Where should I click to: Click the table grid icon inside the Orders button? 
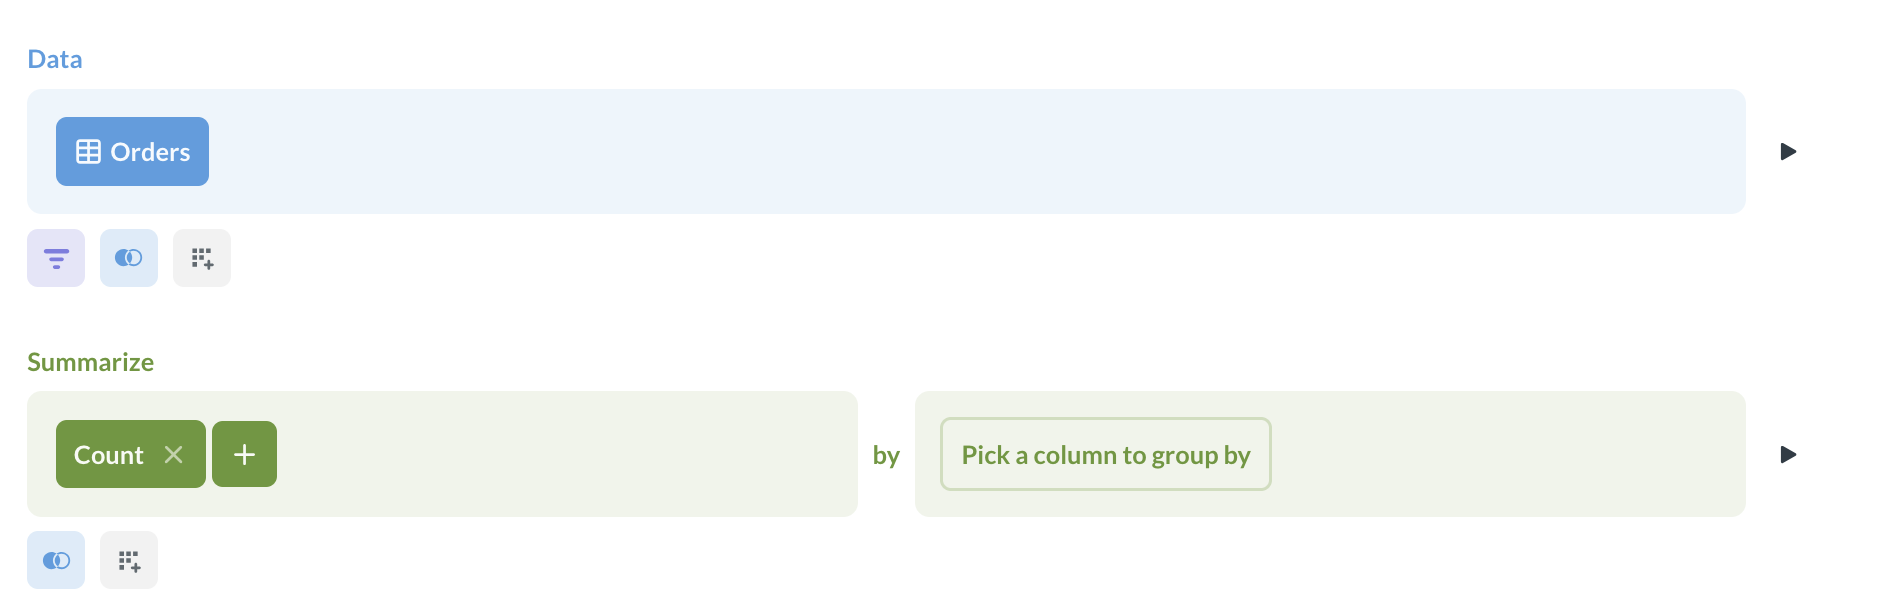click(x=88, y=151)
